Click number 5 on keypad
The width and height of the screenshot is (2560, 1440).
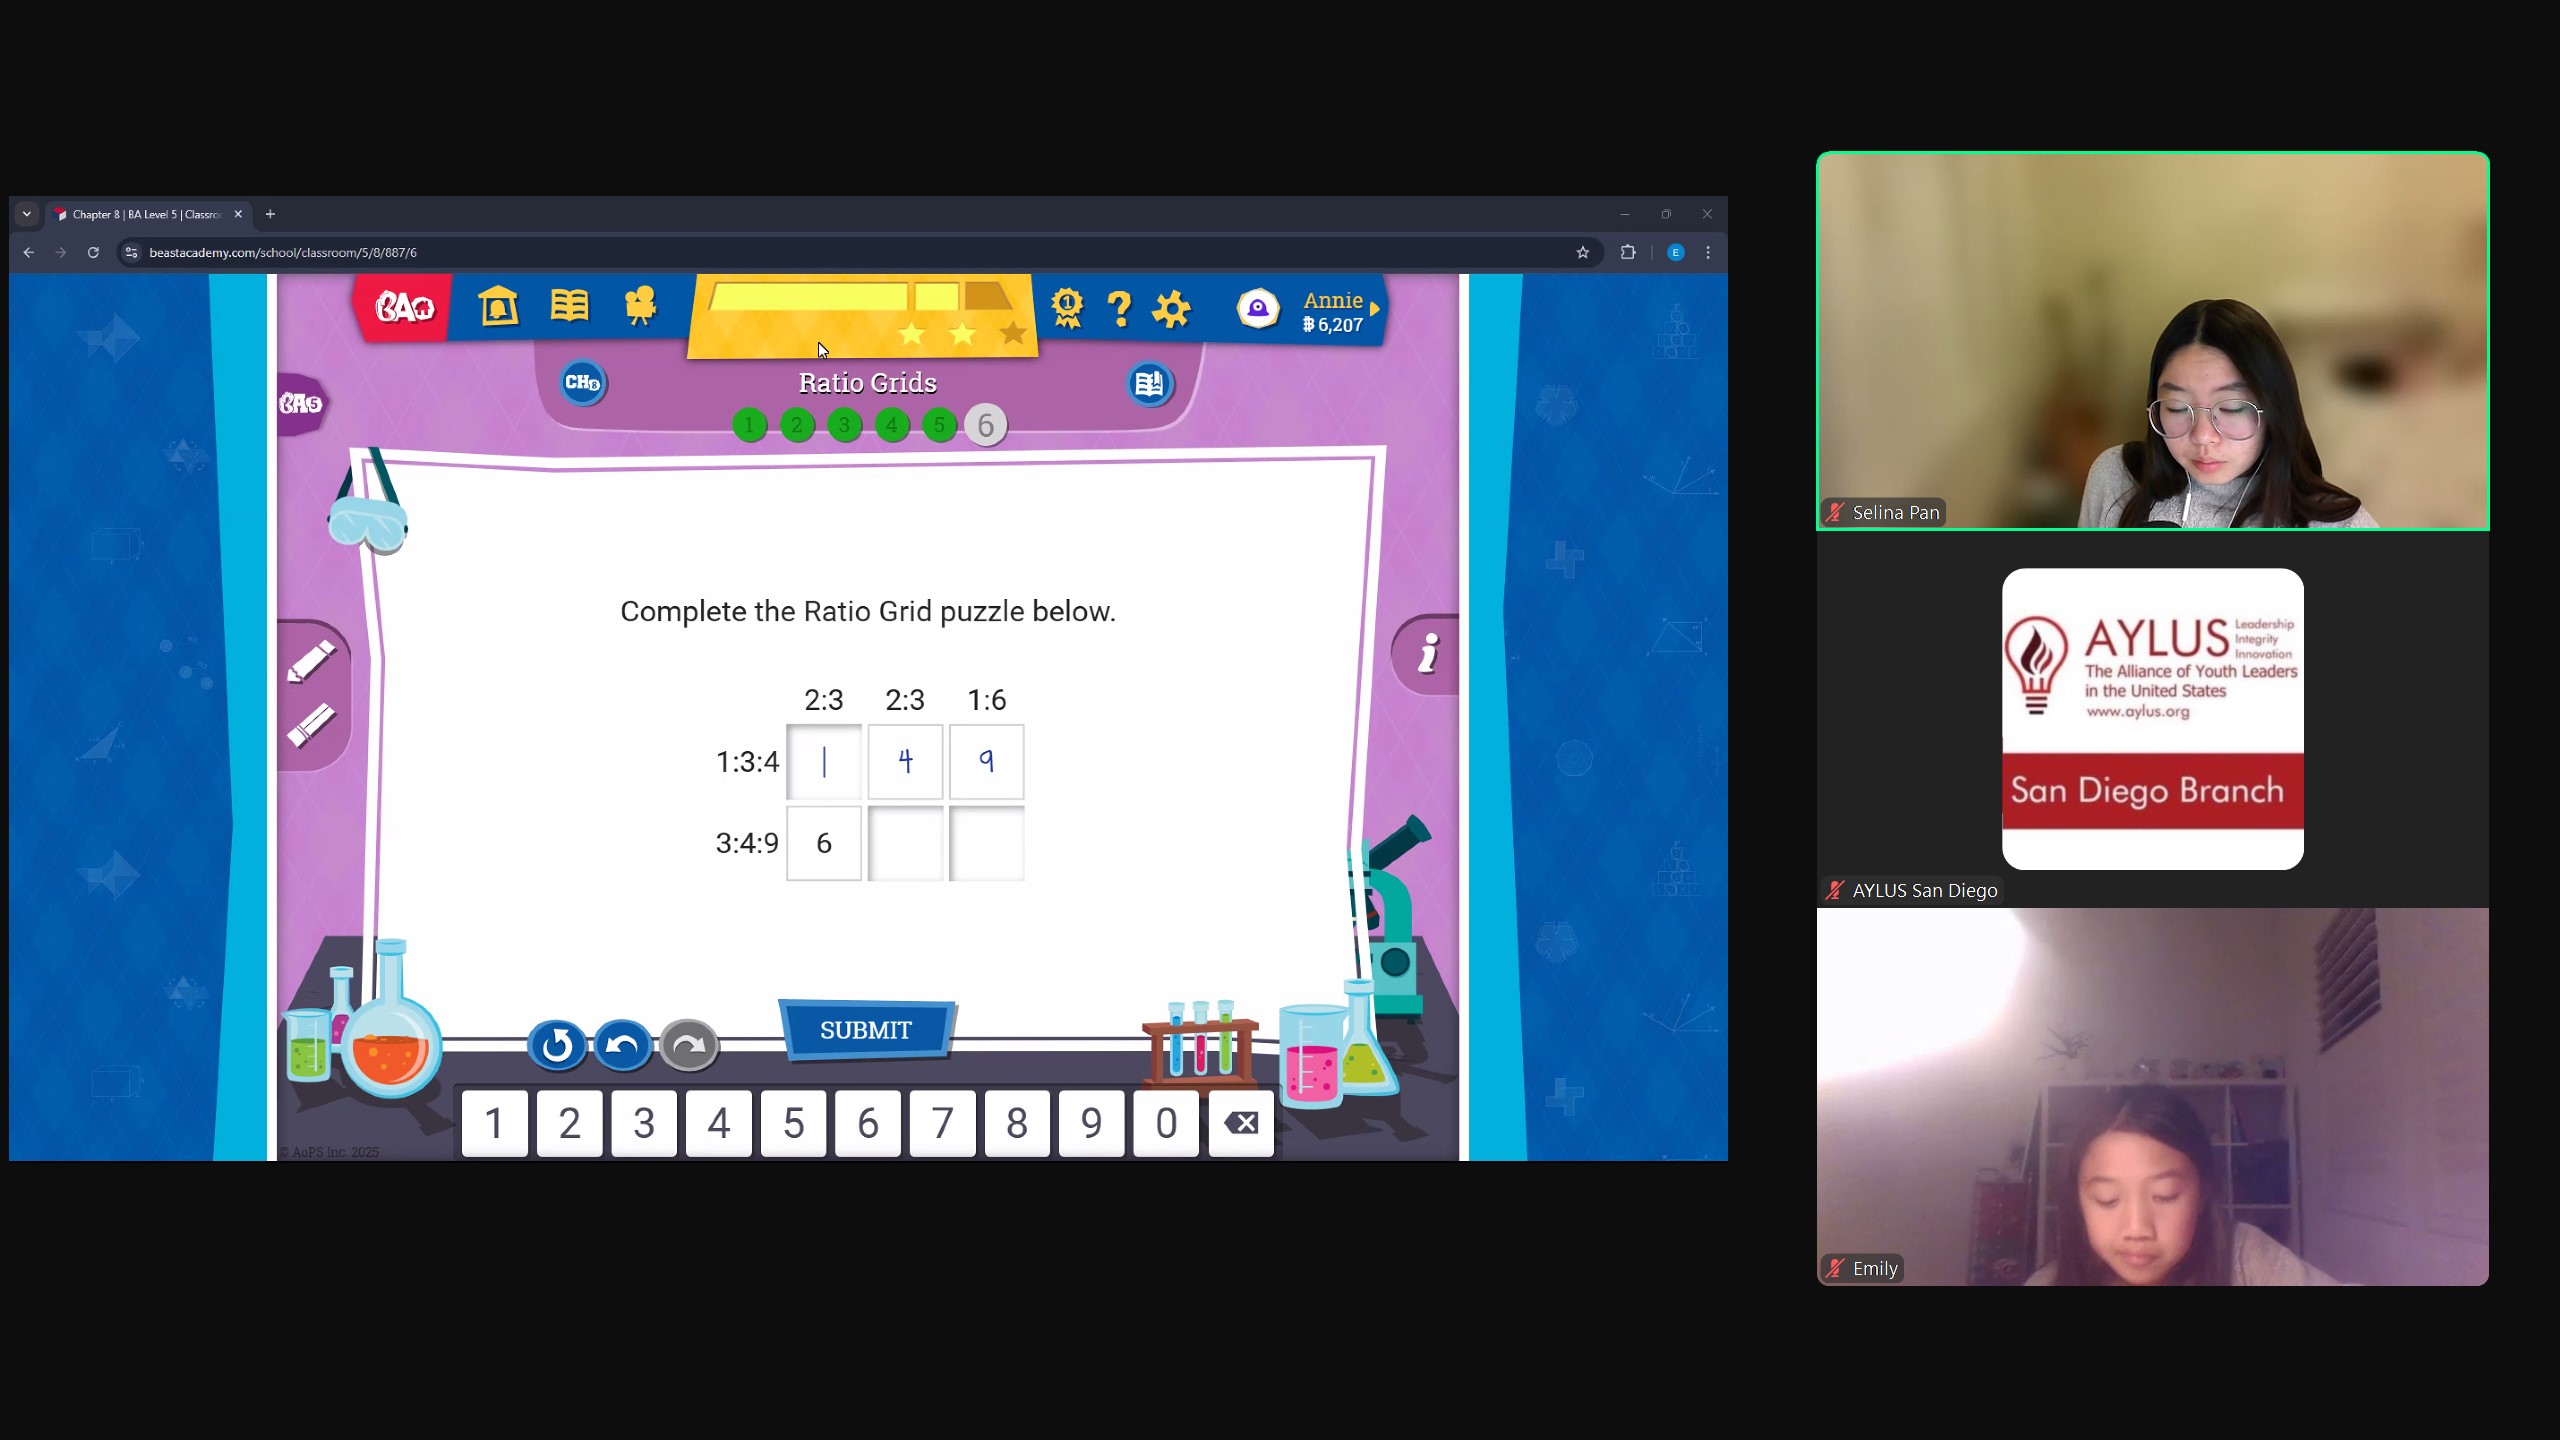794,1123
